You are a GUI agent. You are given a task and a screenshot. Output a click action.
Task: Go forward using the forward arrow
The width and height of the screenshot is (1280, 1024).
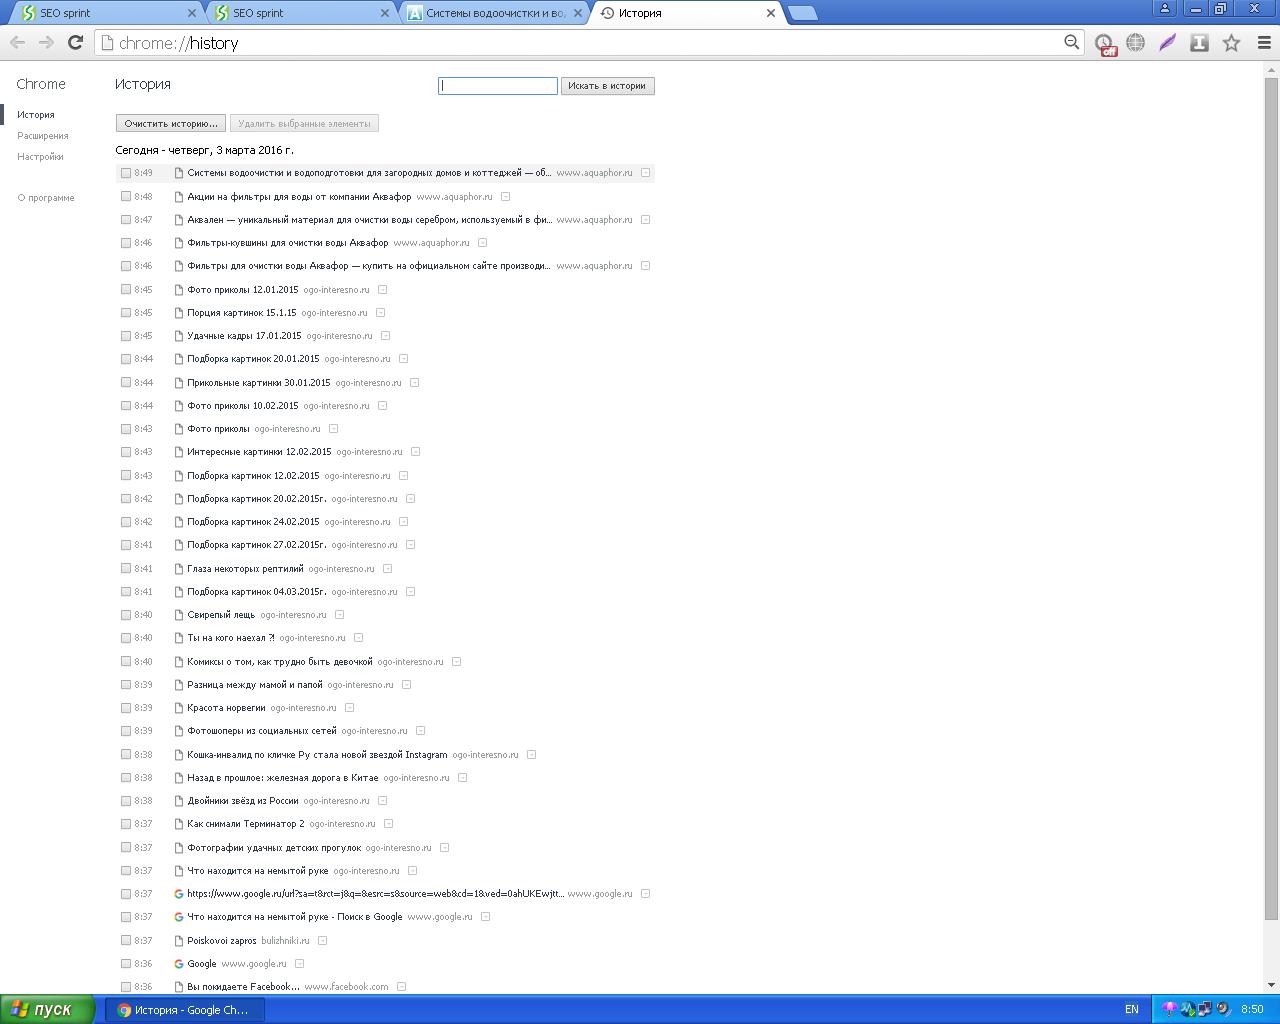coord(46,42)
